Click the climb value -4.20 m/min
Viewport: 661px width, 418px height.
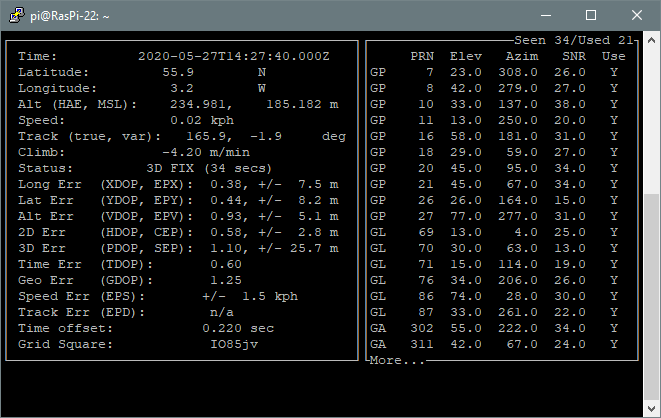pos(206,153)
